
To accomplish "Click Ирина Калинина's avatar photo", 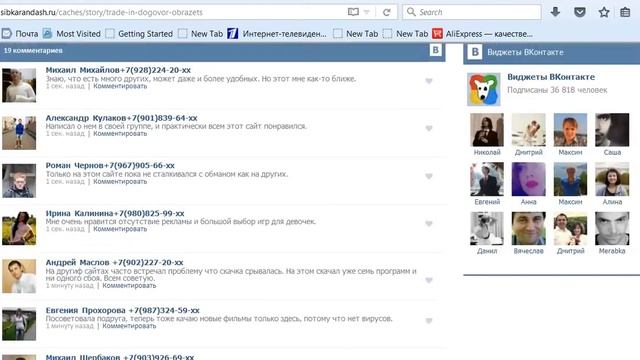I will coord(19,229).
